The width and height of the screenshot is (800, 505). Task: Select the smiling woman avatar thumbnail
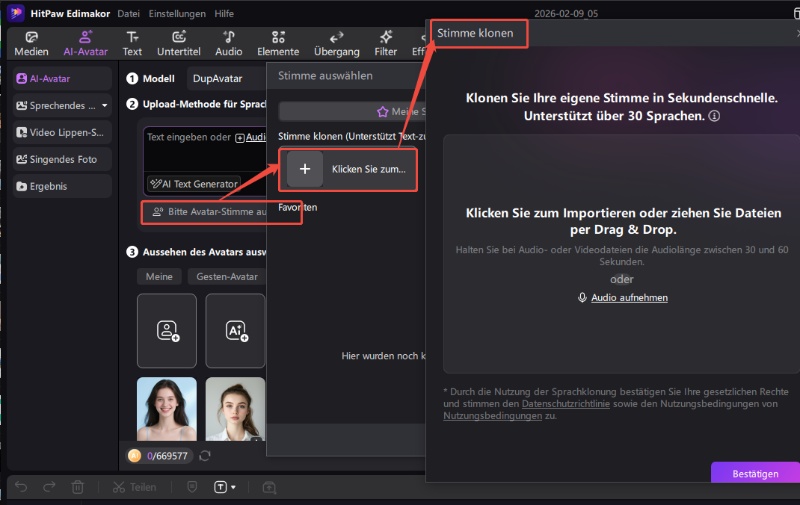[167, 409]
